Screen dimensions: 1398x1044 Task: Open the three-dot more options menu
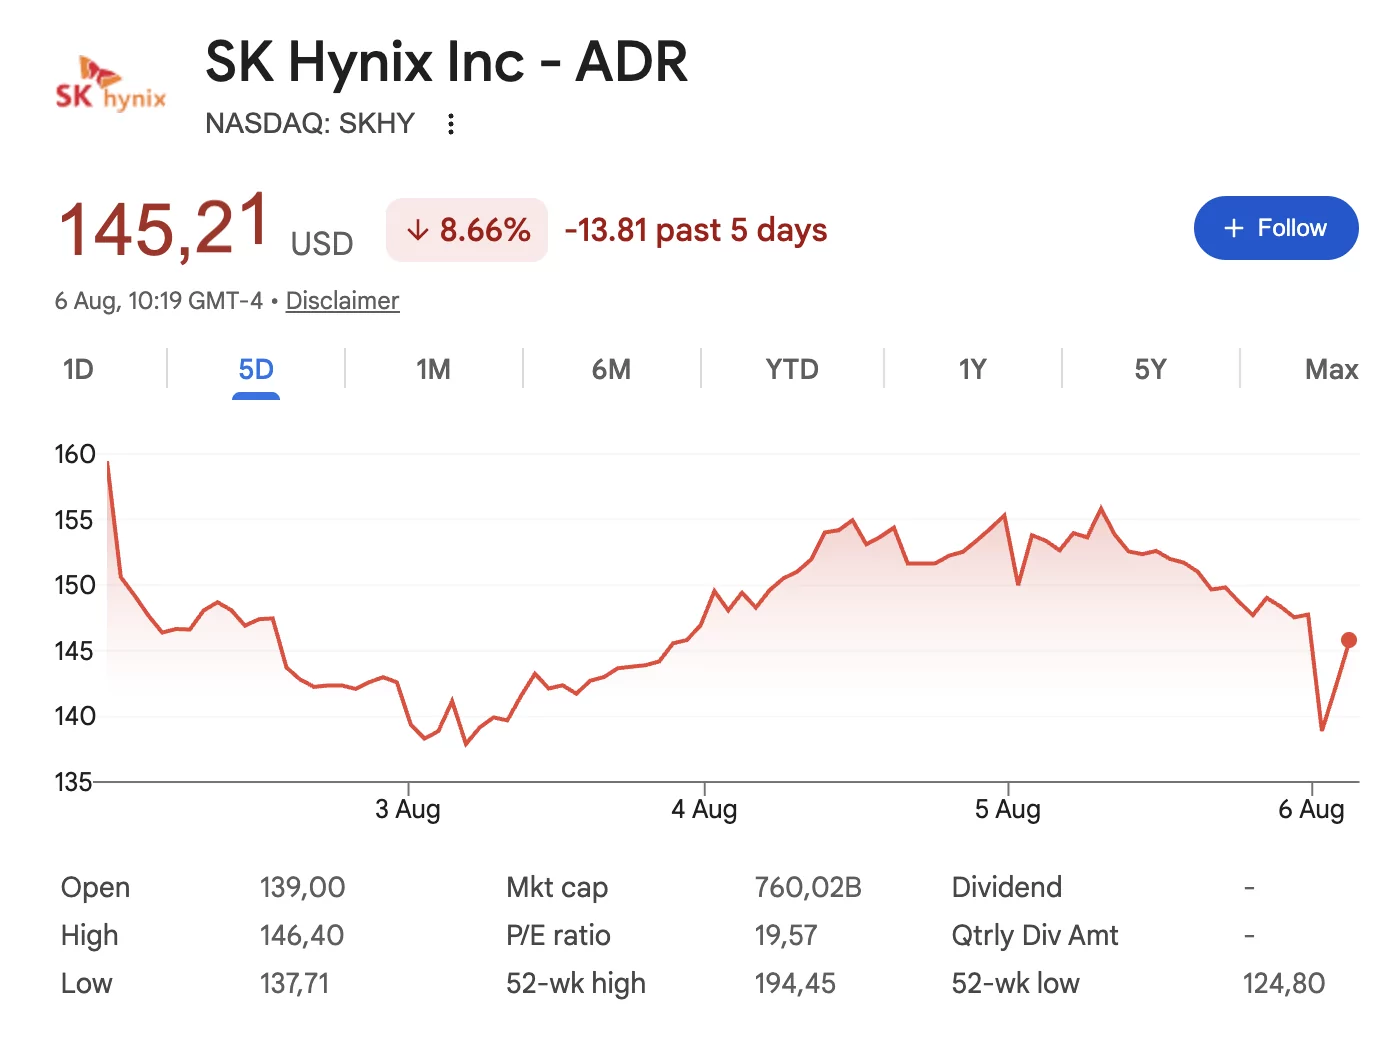click(x=451, y=124)
